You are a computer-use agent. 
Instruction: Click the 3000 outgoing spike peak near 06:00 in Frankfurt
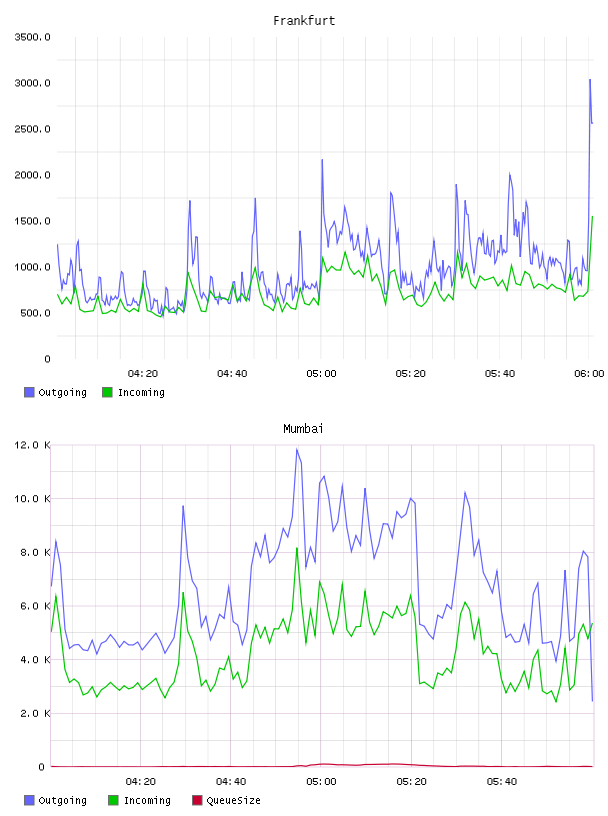(590, 80)
